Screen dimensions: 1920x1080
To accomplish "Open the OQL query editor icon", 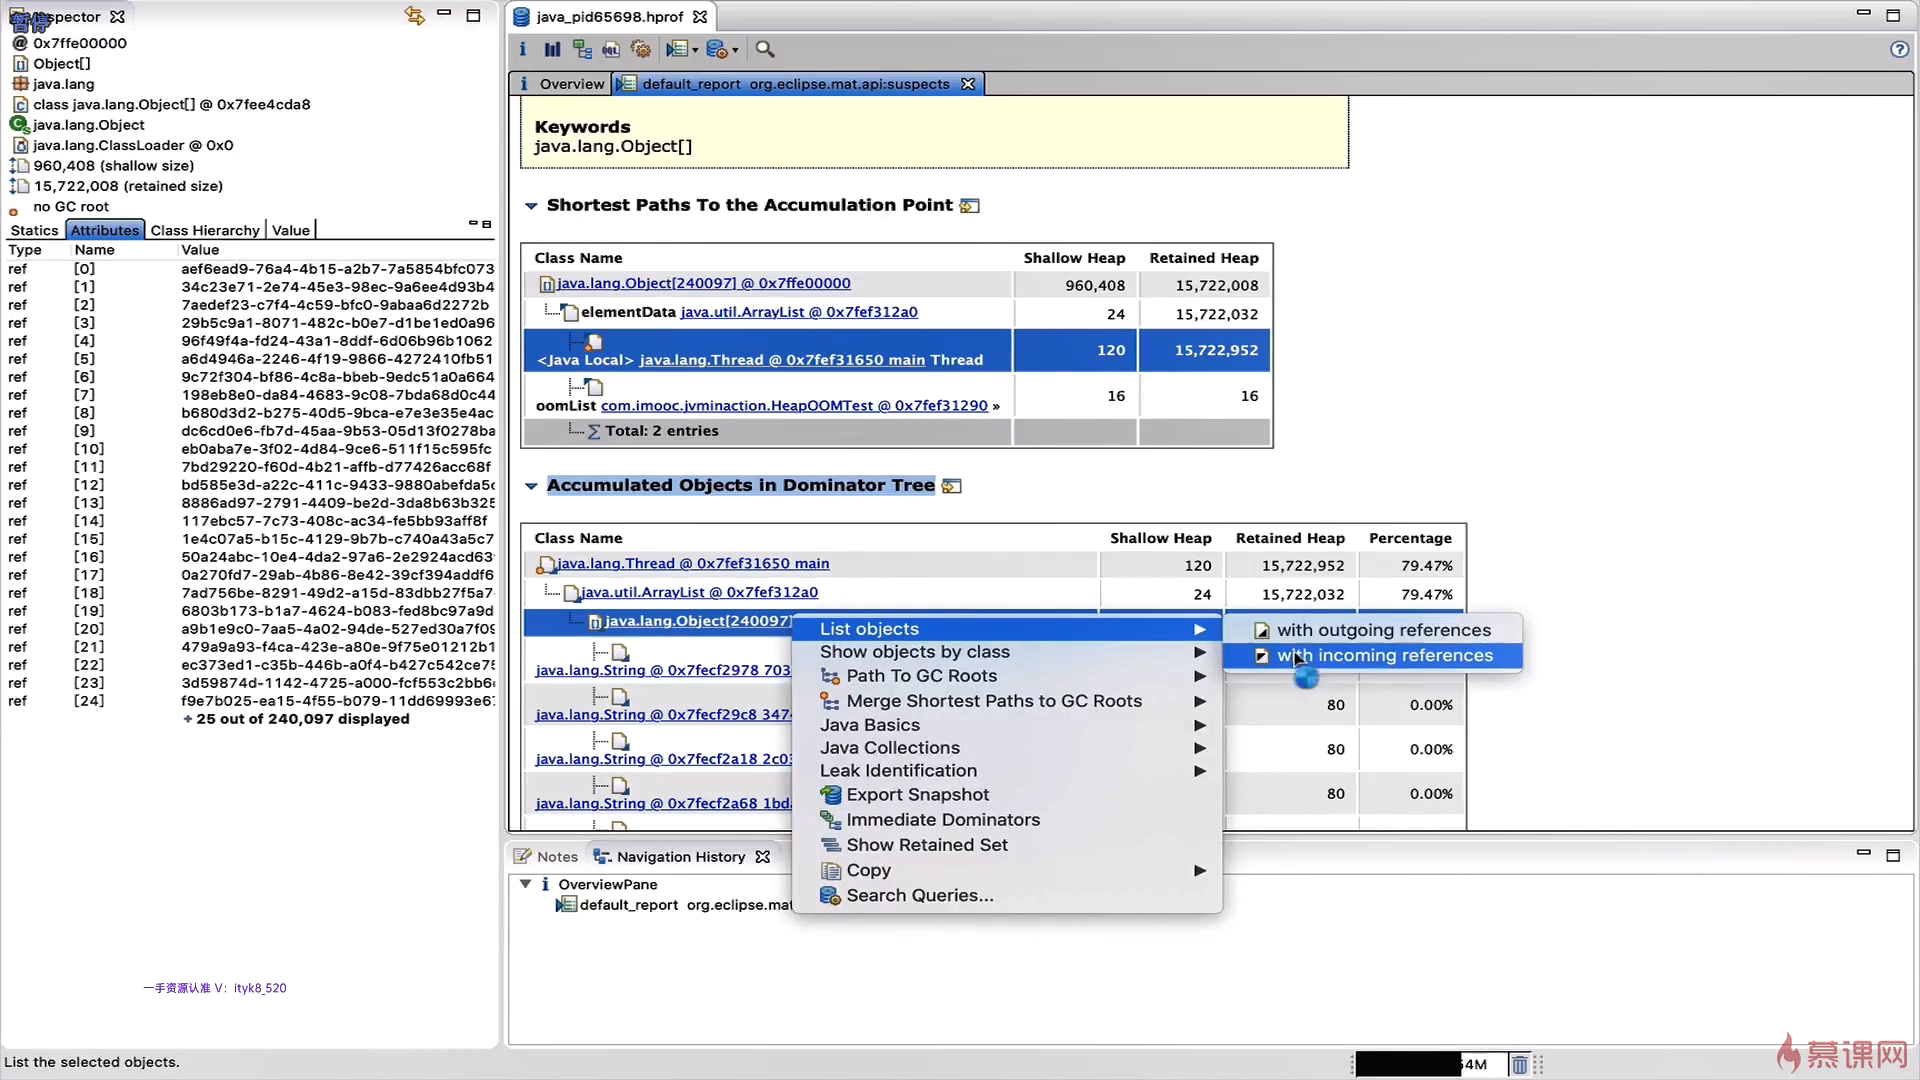I will click(611, 49).
